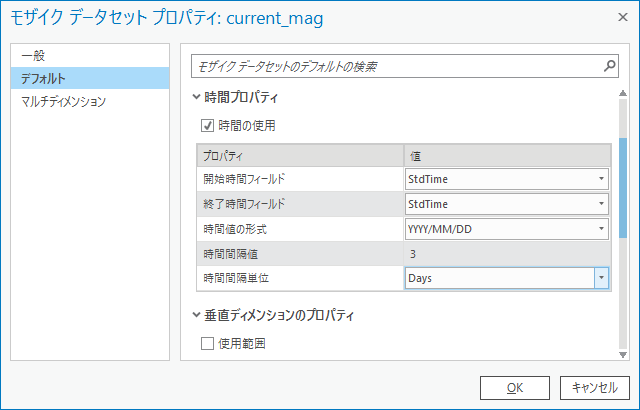Collapse the 時間プロパティ section

pos(197,98)
